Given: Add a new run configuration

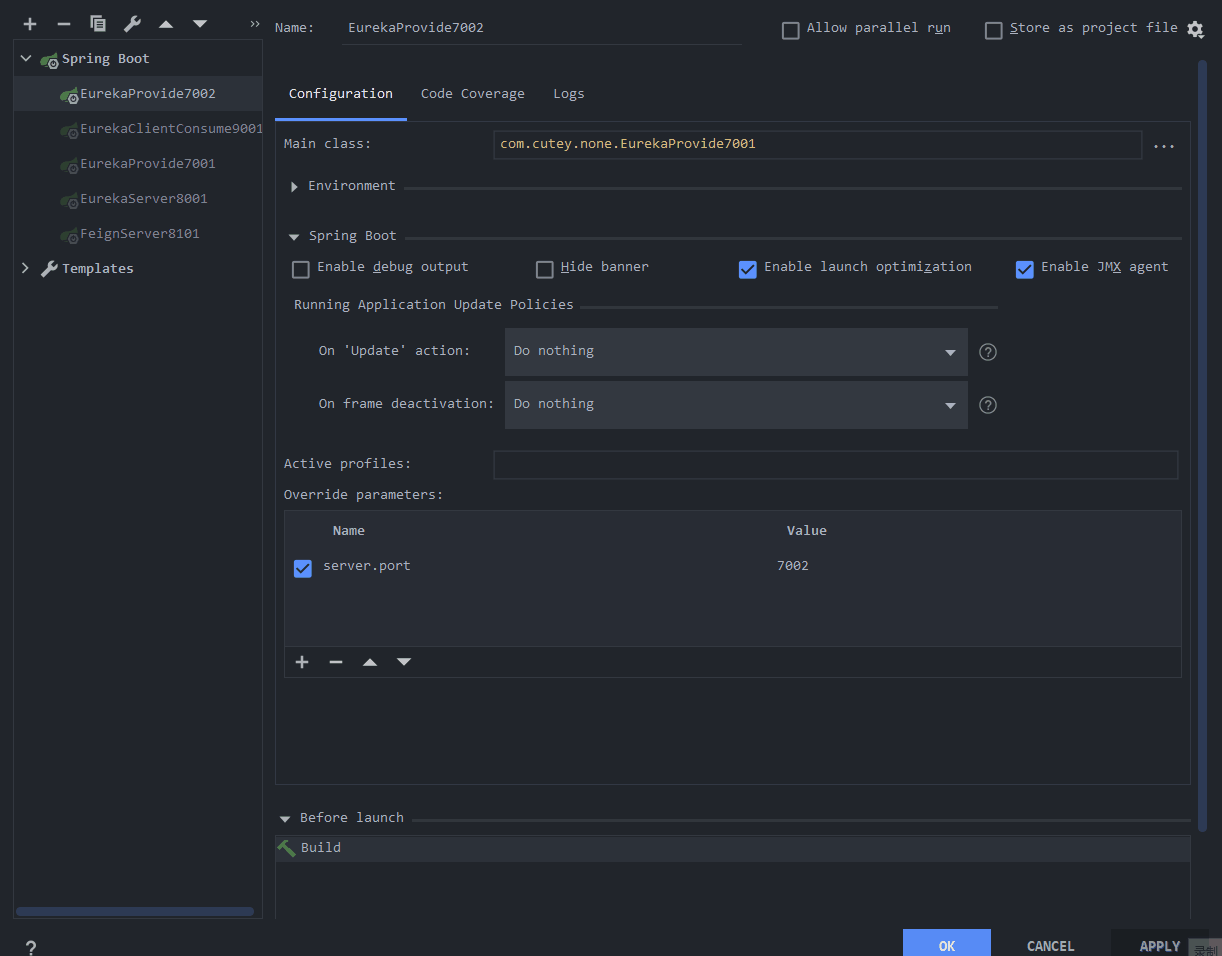Looking at the screenshot, I should (x=30, y=23).
